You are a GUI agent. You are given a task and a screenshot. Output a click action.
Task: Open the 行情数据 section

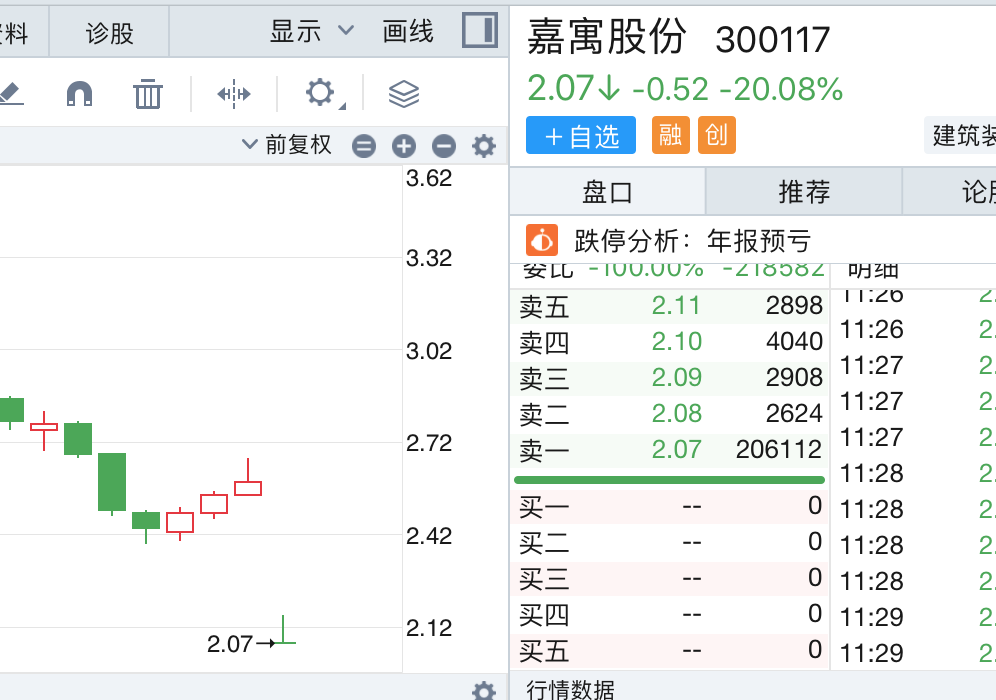coord(570,690)
